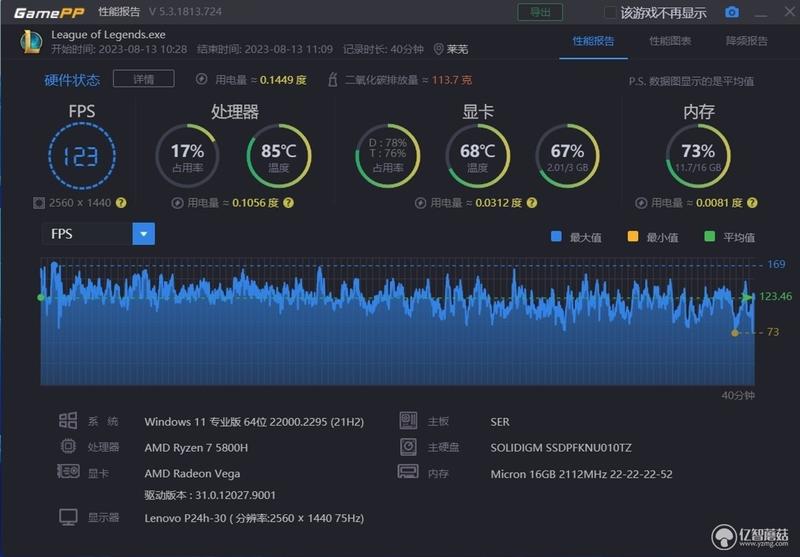Viewport: 800px width, 557px height.
Task: Click the orange minimum point marker on chart
Action: (x=735, y=333)
